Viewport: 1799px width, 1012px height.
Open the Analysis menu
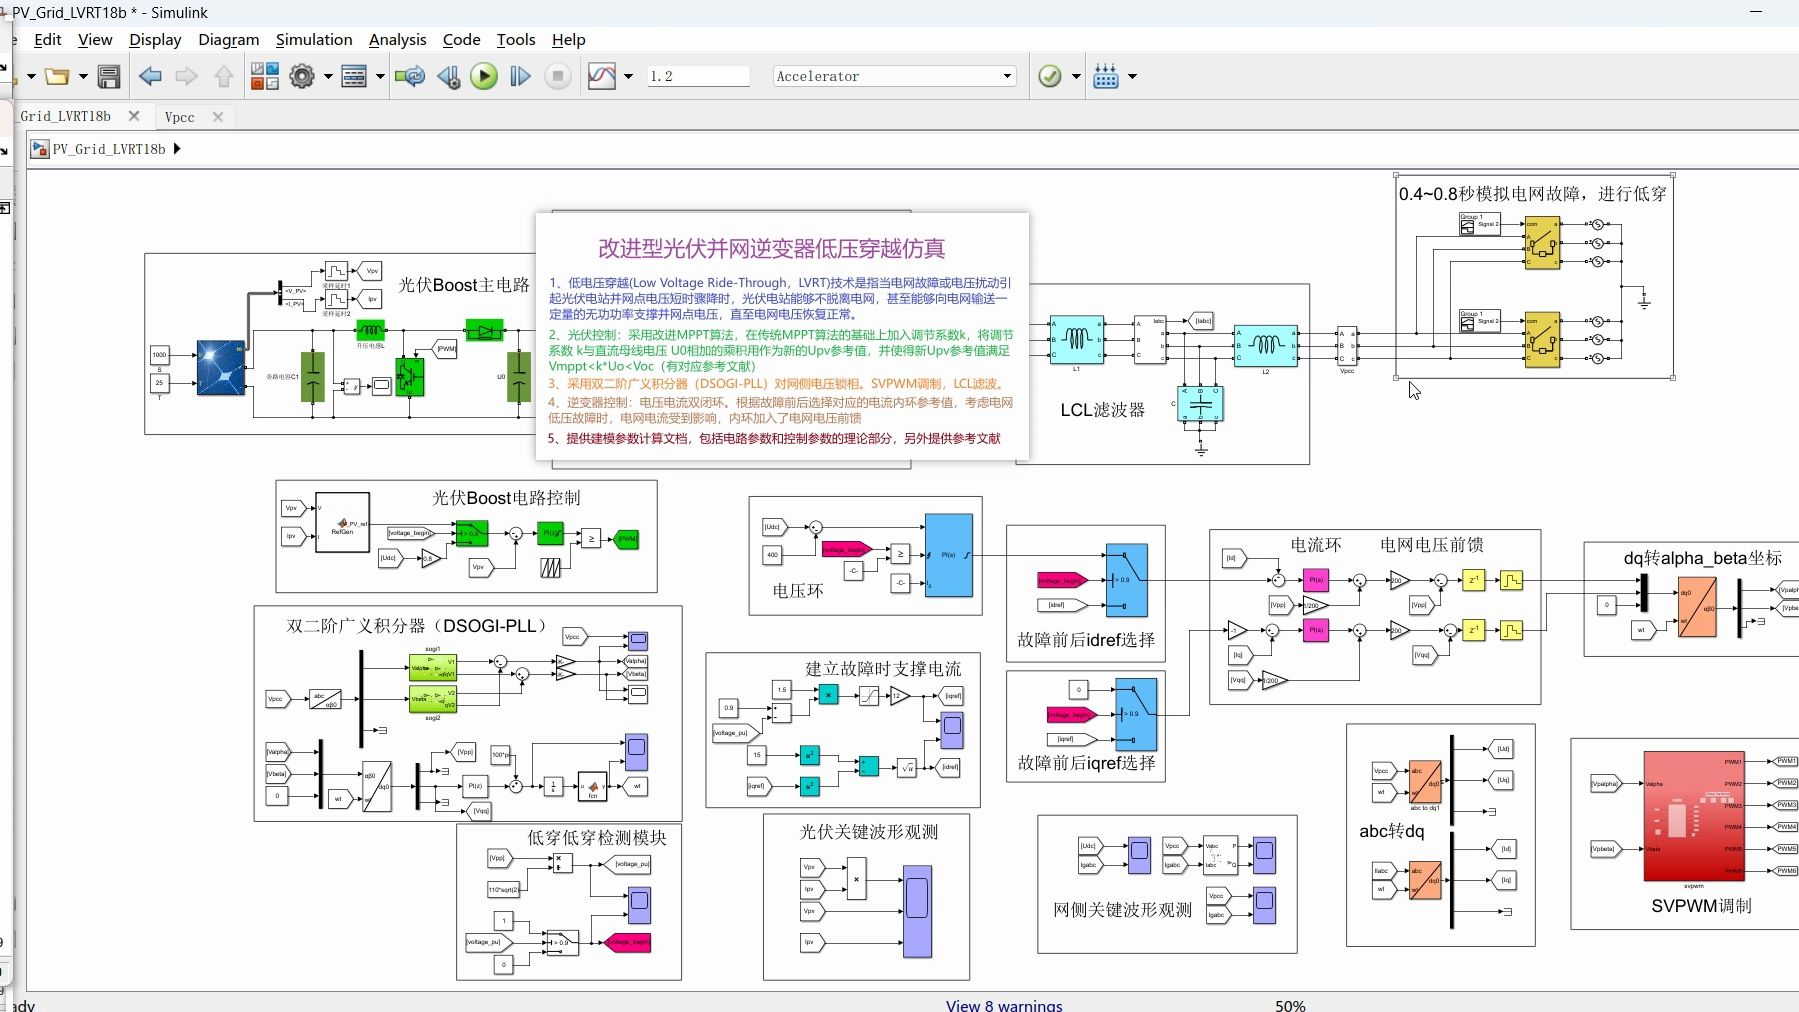397,40
